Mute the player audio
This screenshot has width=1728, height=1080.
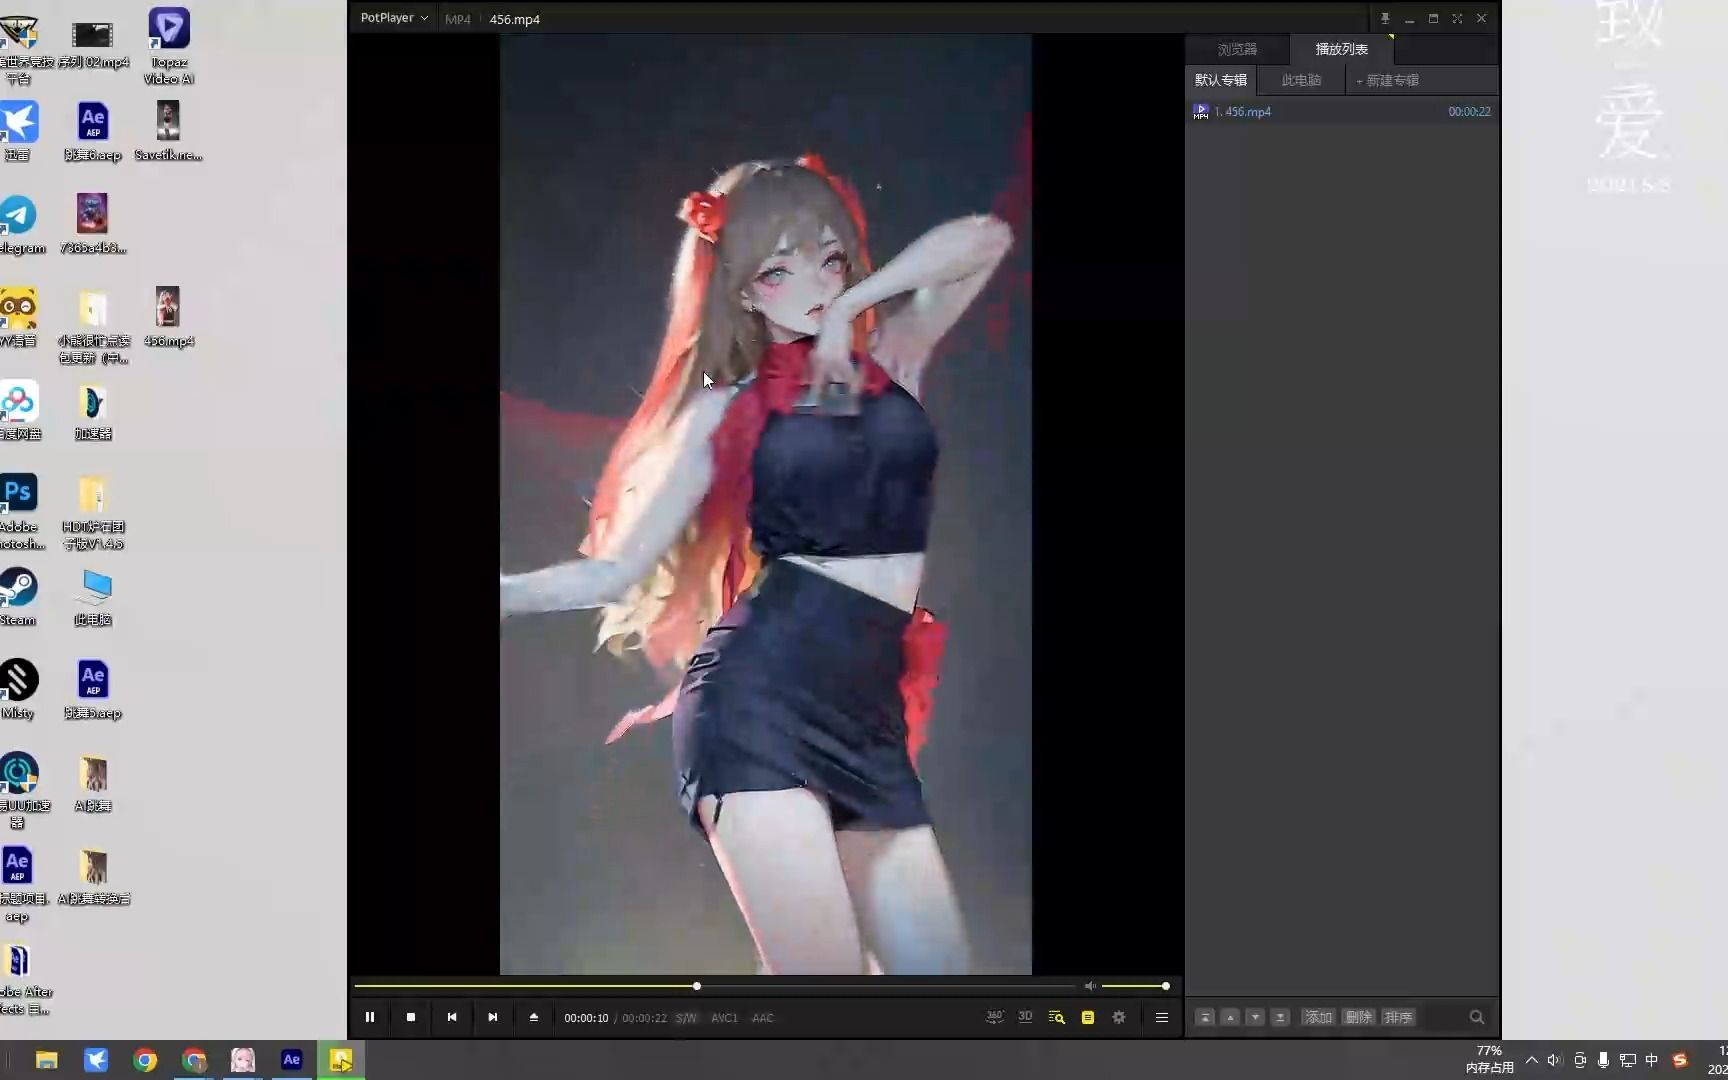click(1090, 986)
